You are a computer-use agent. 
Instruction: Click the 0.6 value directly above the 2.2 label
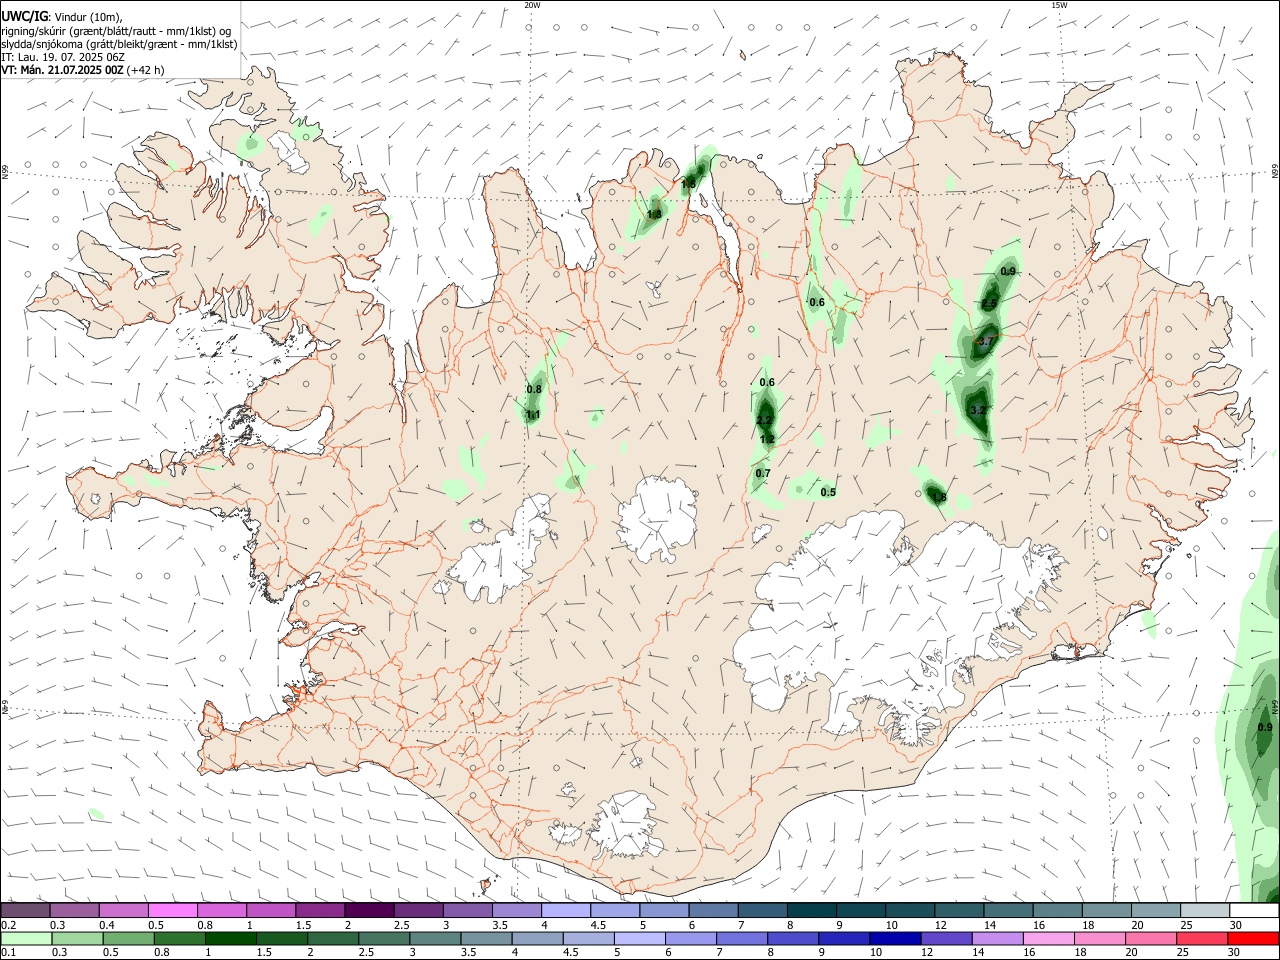point(767,382)
